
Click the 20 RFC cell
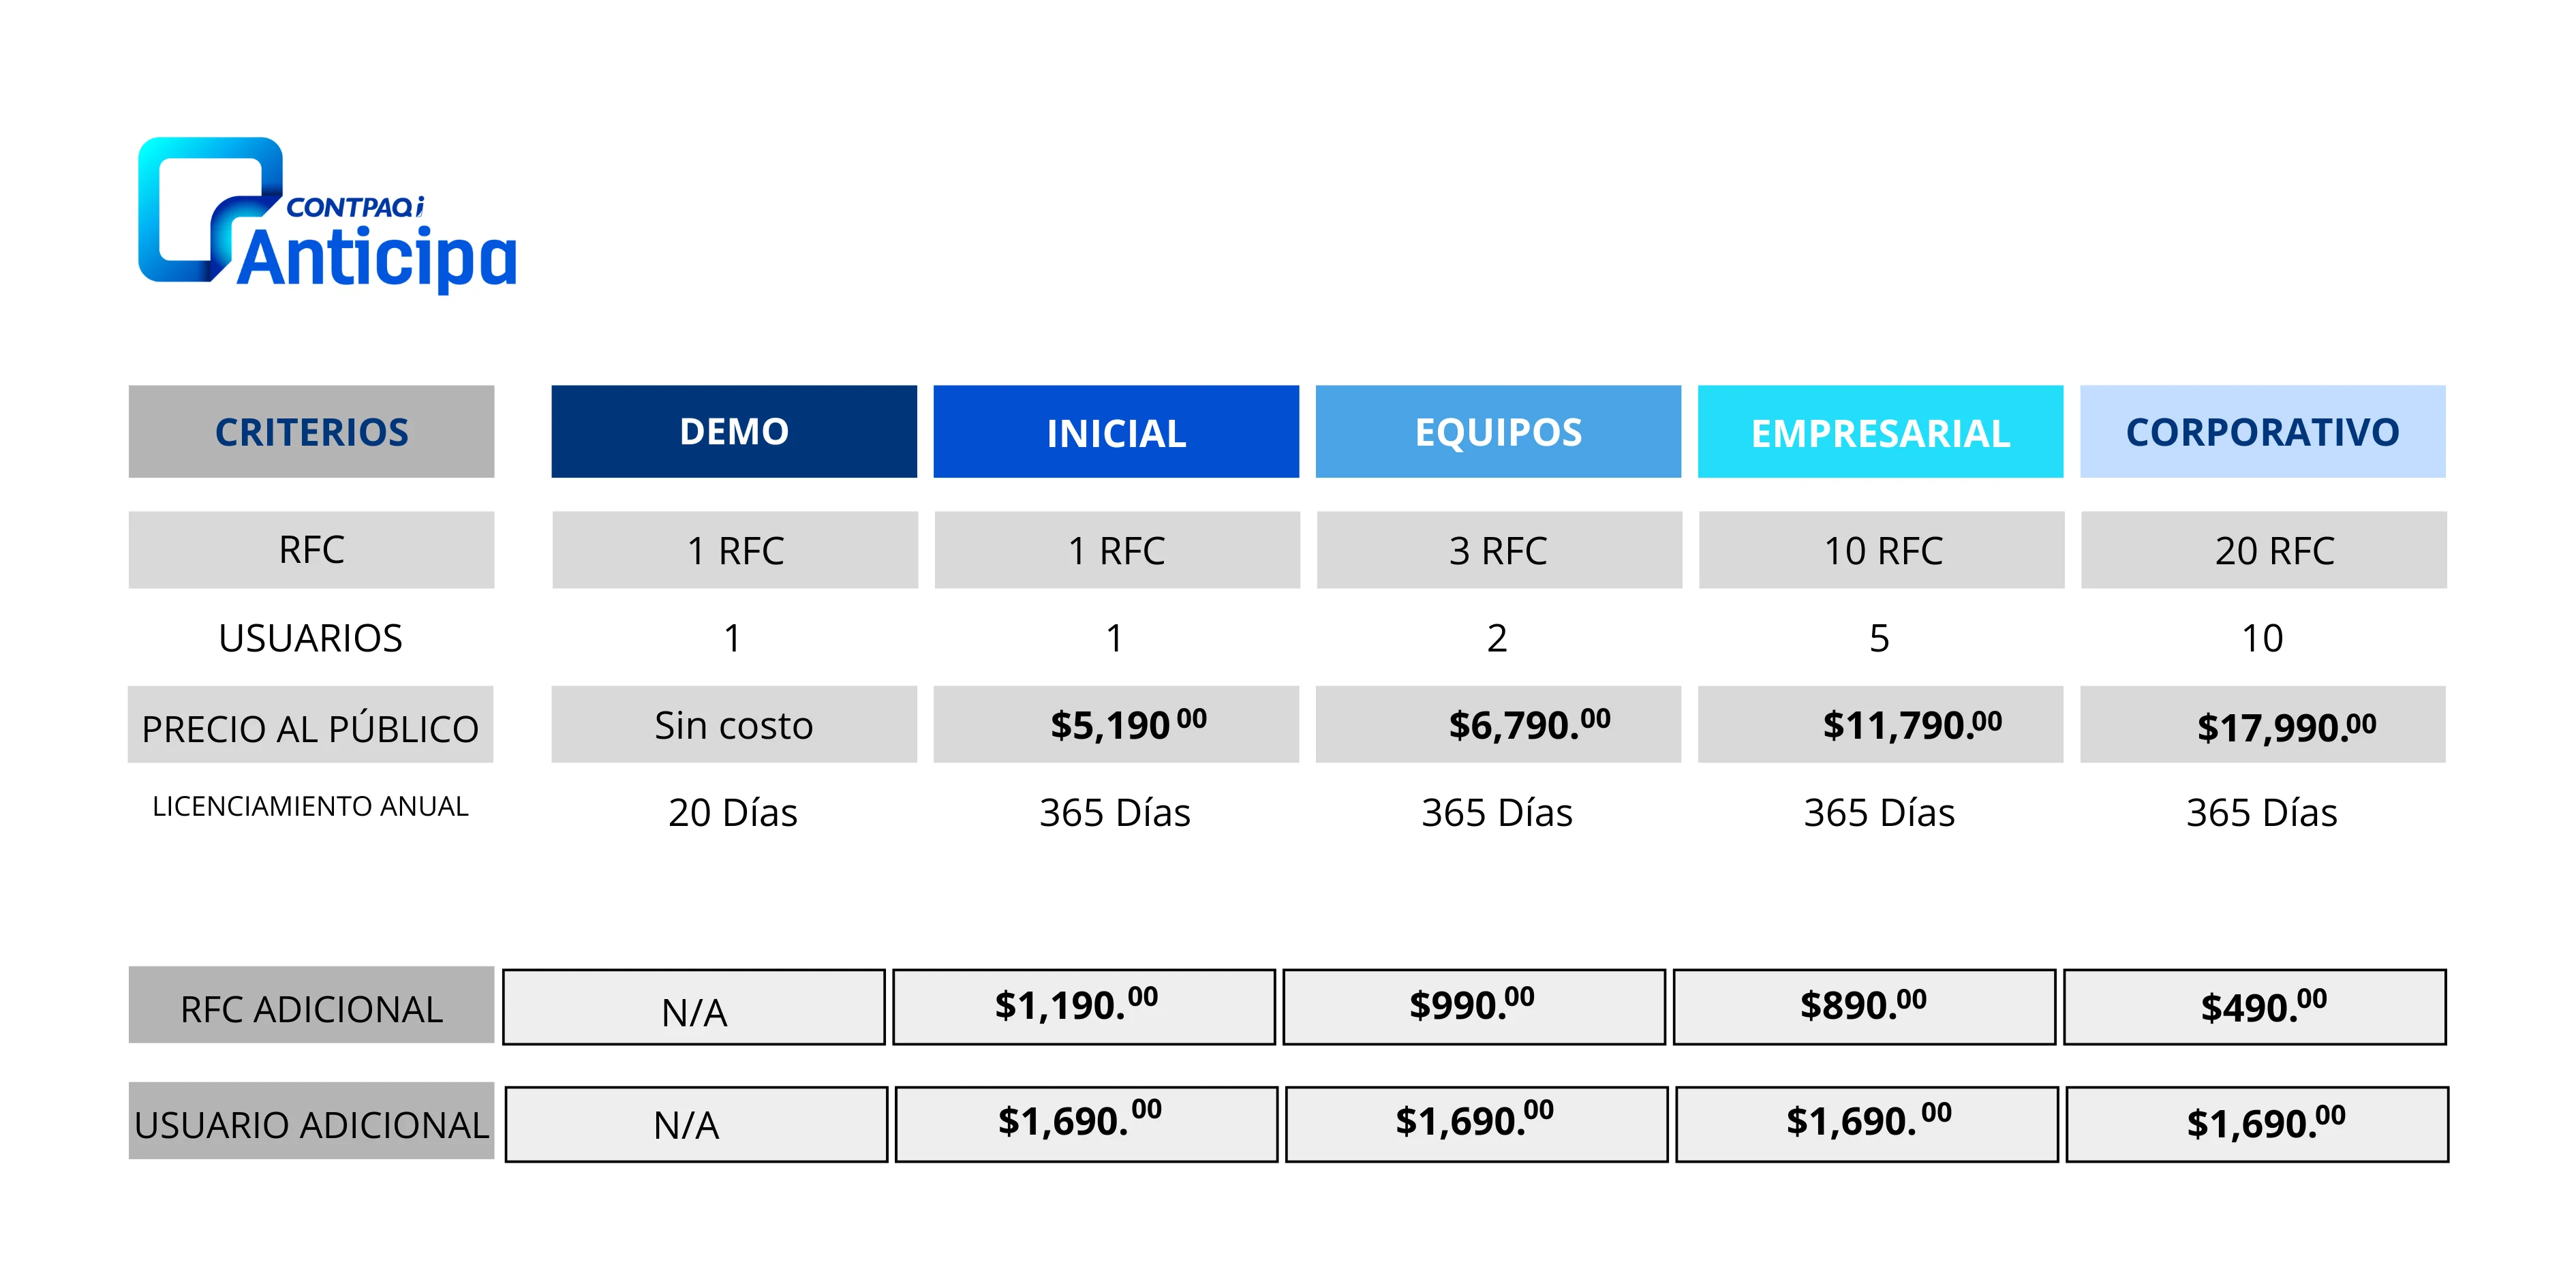[2264, 550]
